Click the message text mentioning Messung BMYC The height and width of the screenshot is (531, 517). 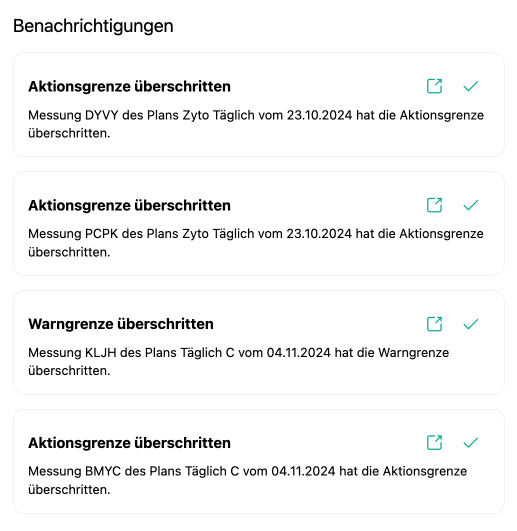coord(247,480)
